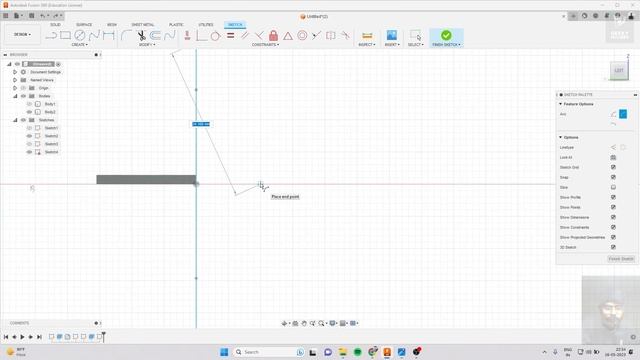The height and width of the screenshot is (360, 640).
Task: Select the Rectangle sketch tool
Action: (x=65, y=36)
